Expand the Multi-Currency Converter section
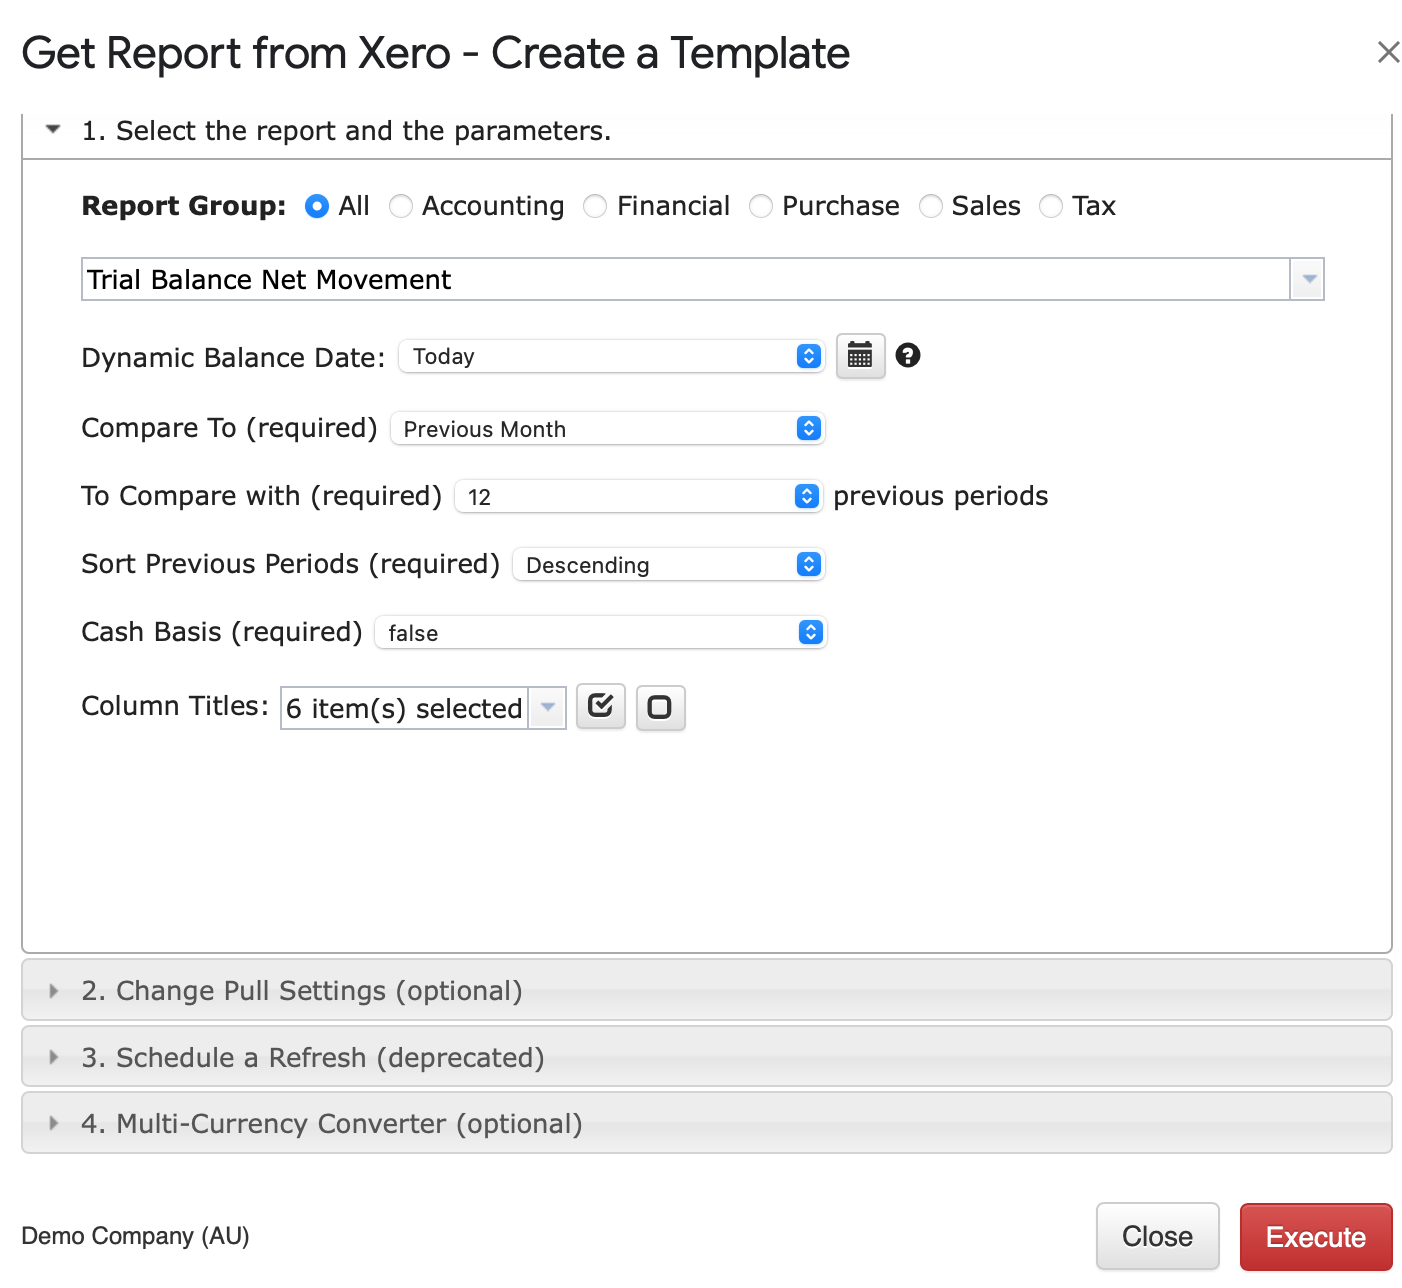Viewport: 1402px width, 1288px height. (x=332, y=1124)
